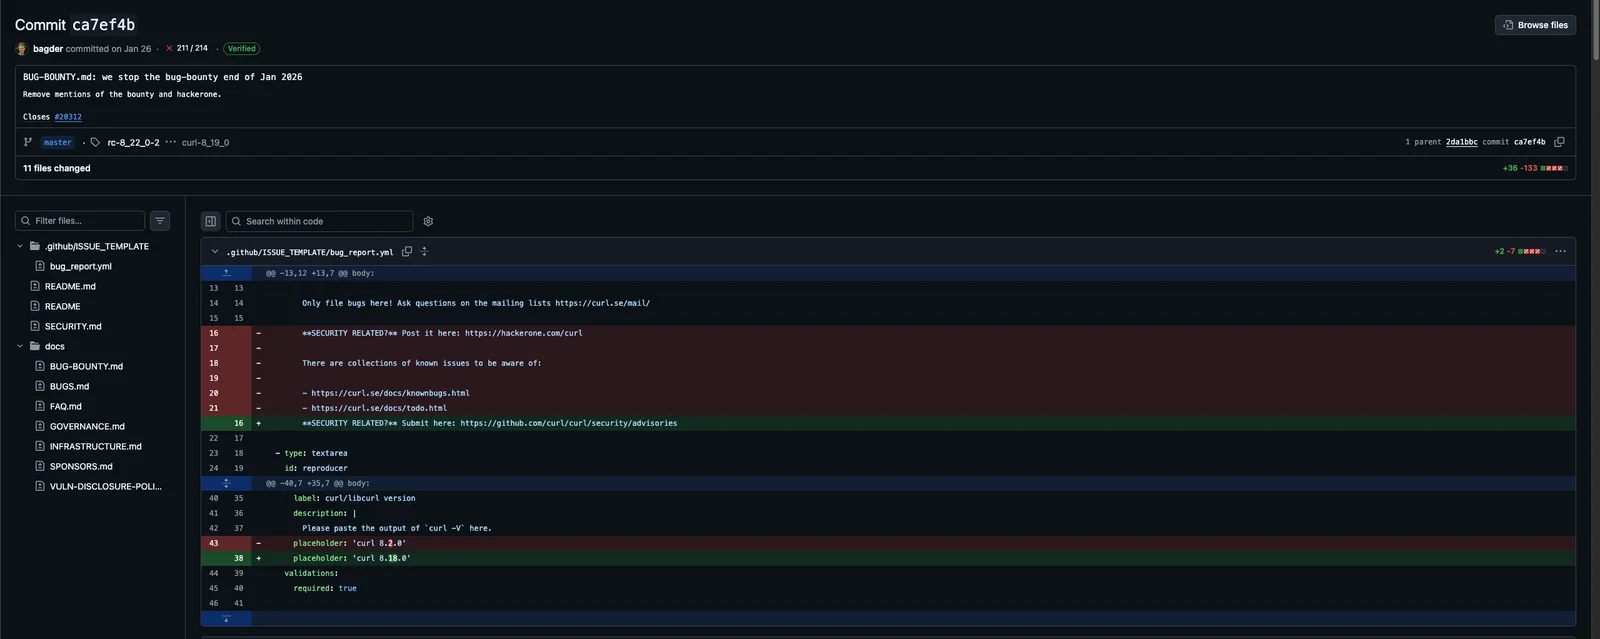
Task: Open the diff view settings gear
Action: click(428, 221)
